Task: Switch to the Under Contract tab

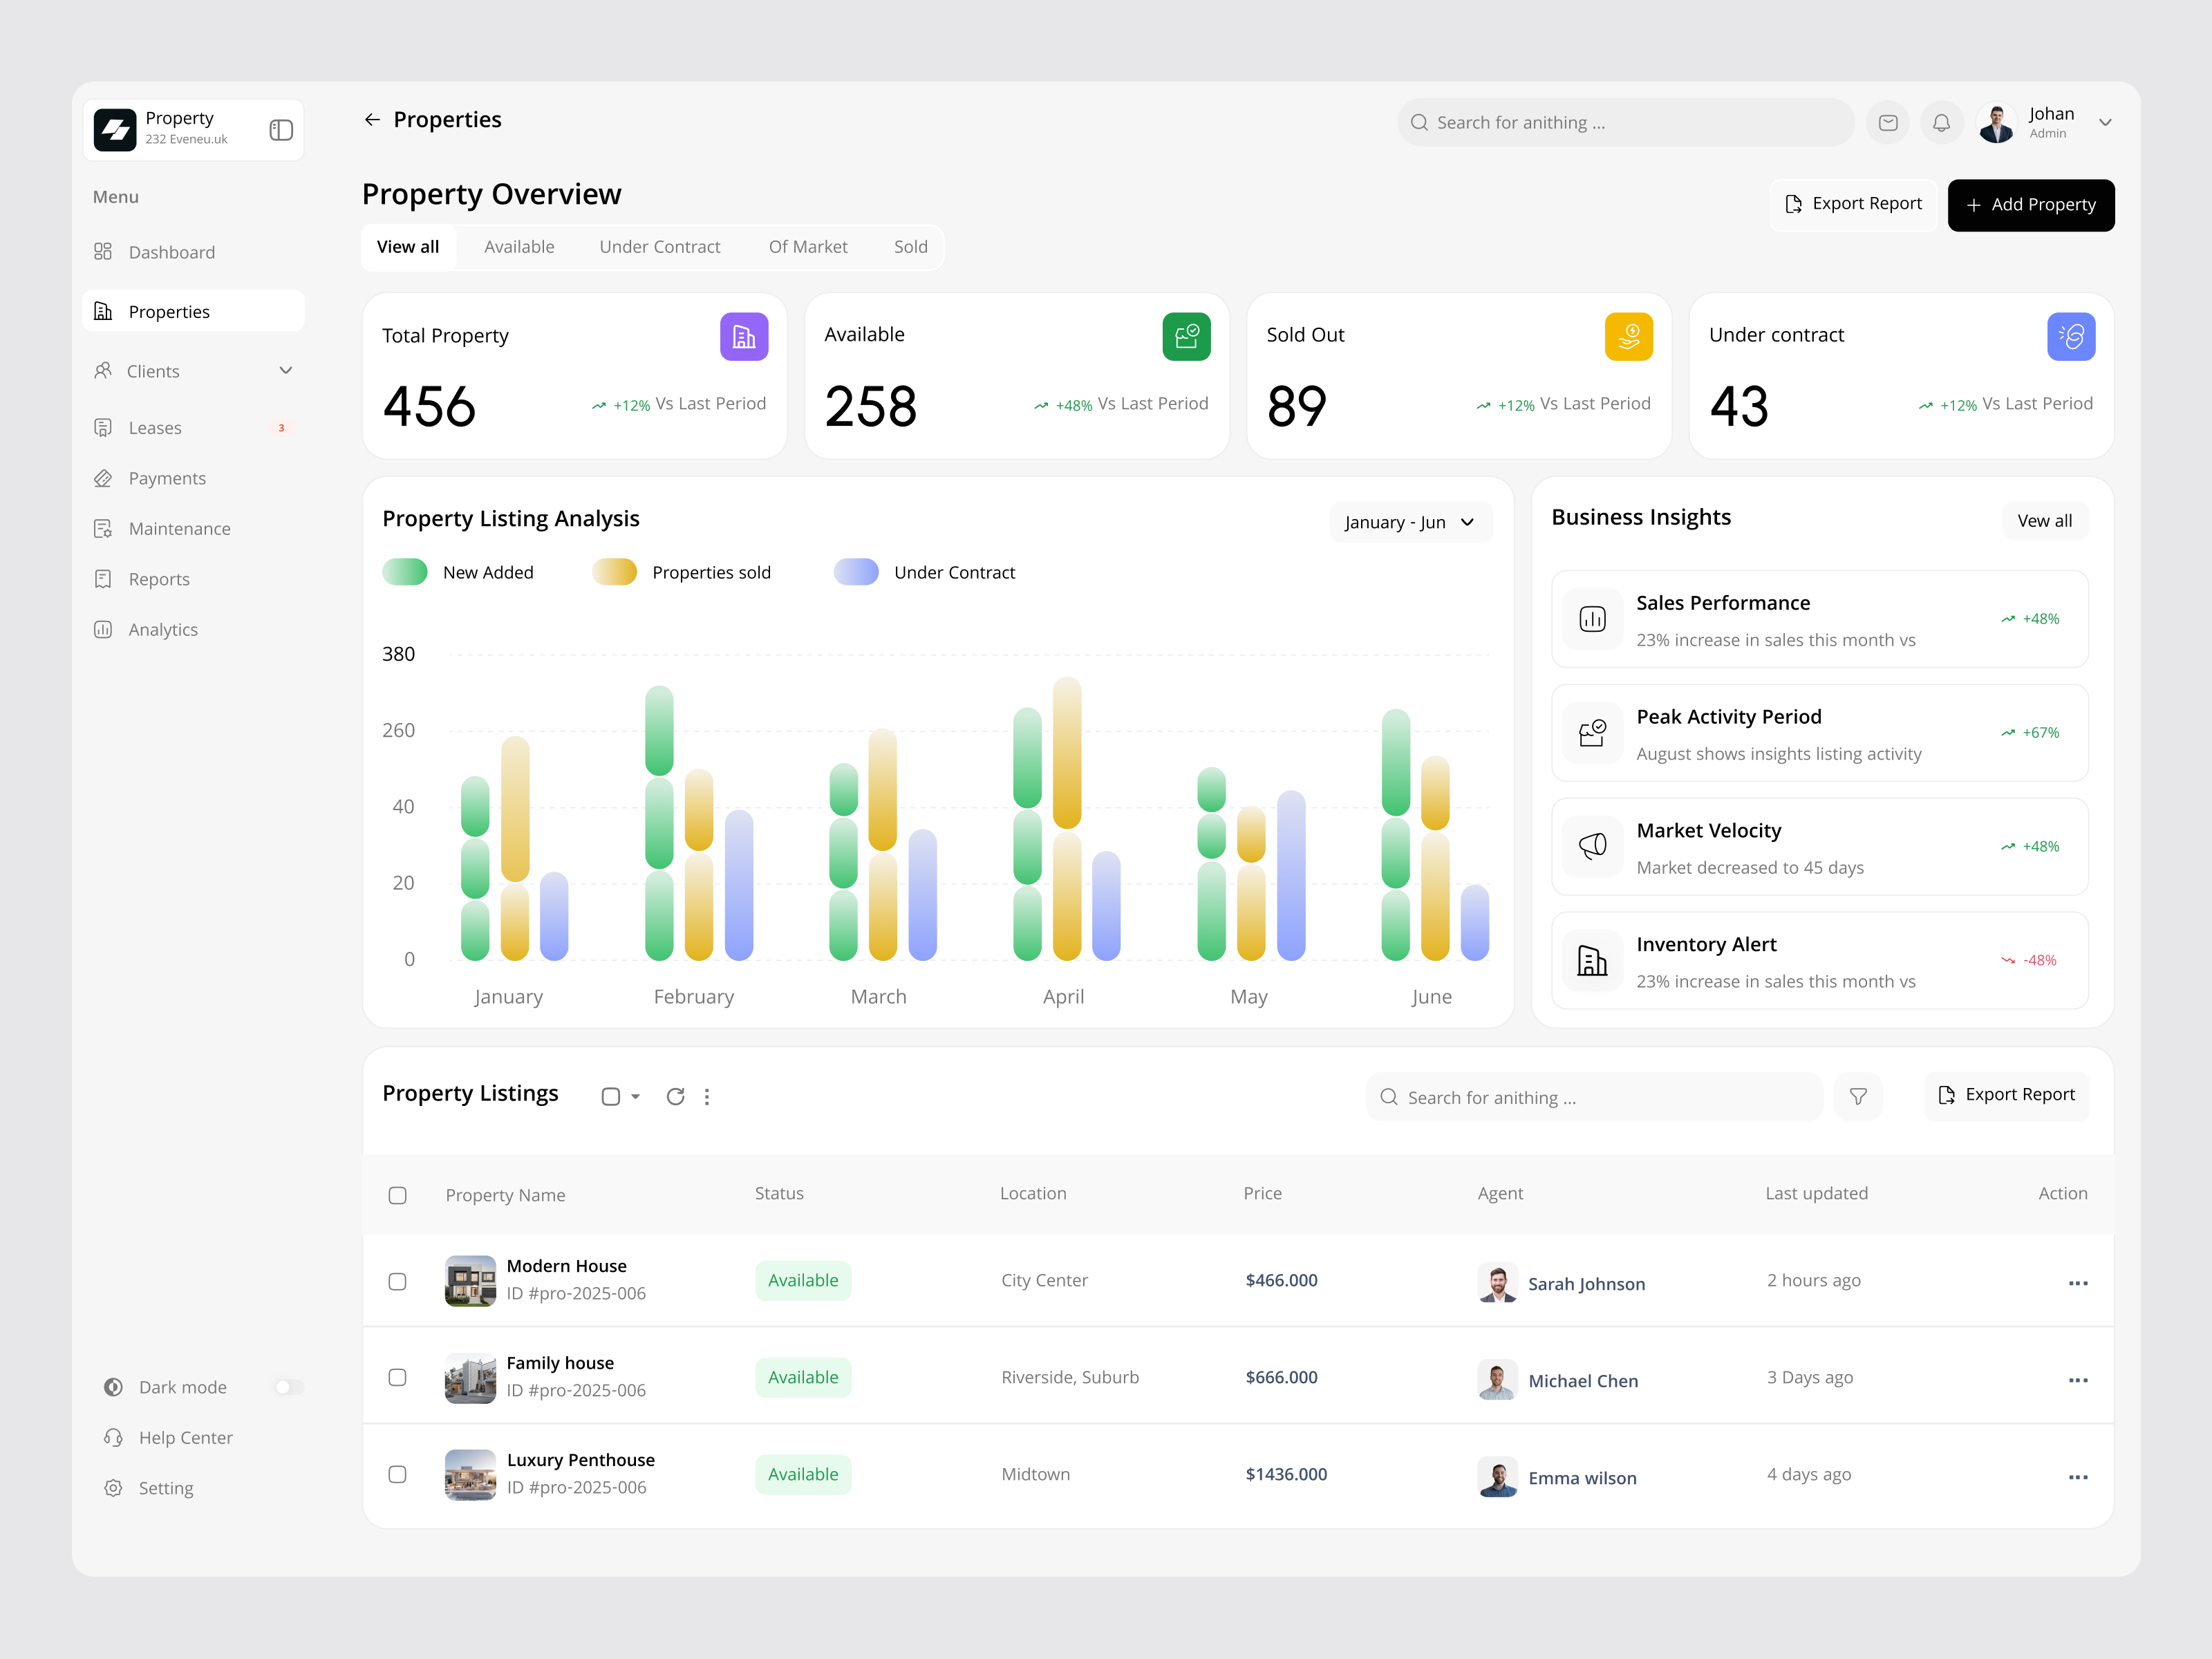Action: pos(660,246)
